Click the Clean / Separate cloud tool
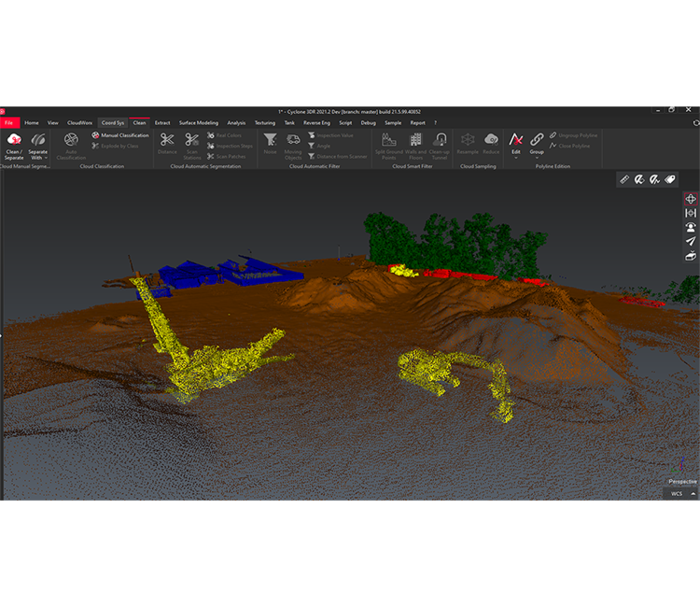The image size is (700, 607). [x=14, y=146]
